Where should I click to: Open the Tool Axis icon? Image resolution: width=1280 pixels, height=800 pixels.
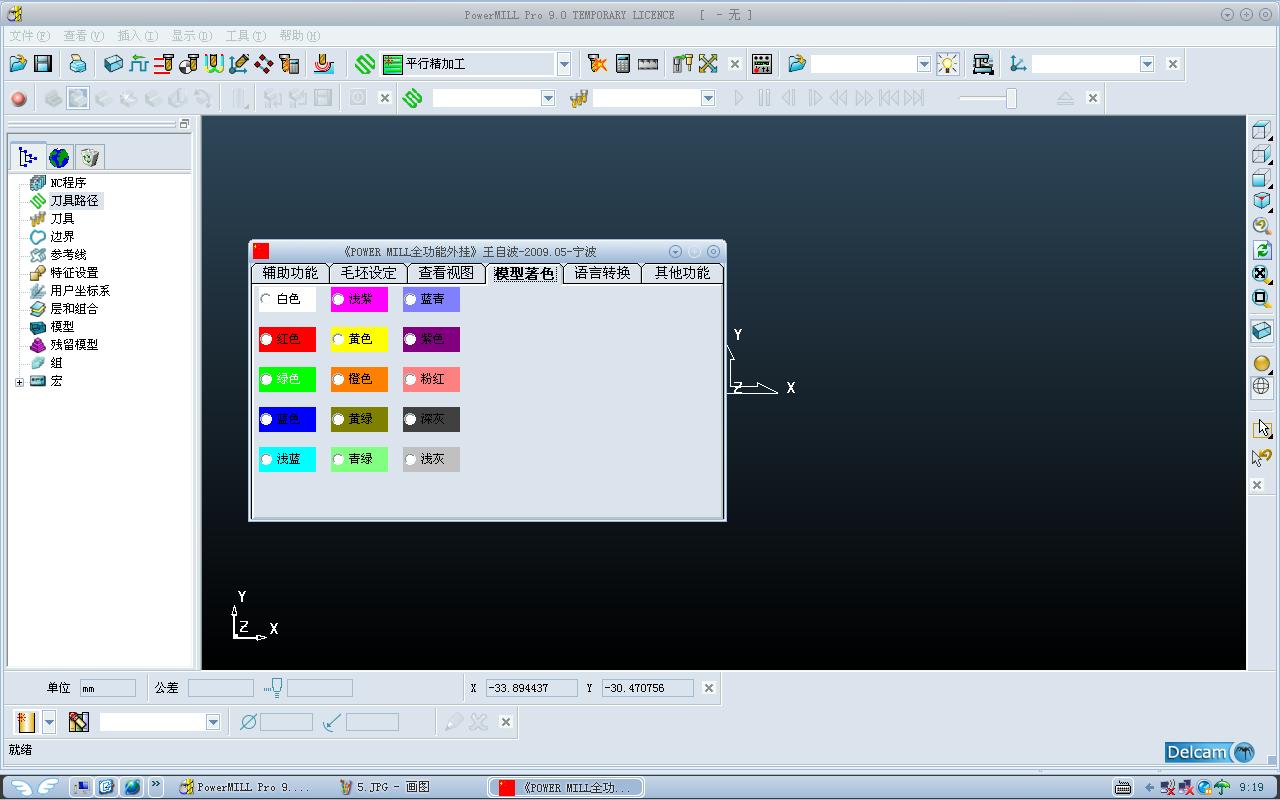coord(238,64)
